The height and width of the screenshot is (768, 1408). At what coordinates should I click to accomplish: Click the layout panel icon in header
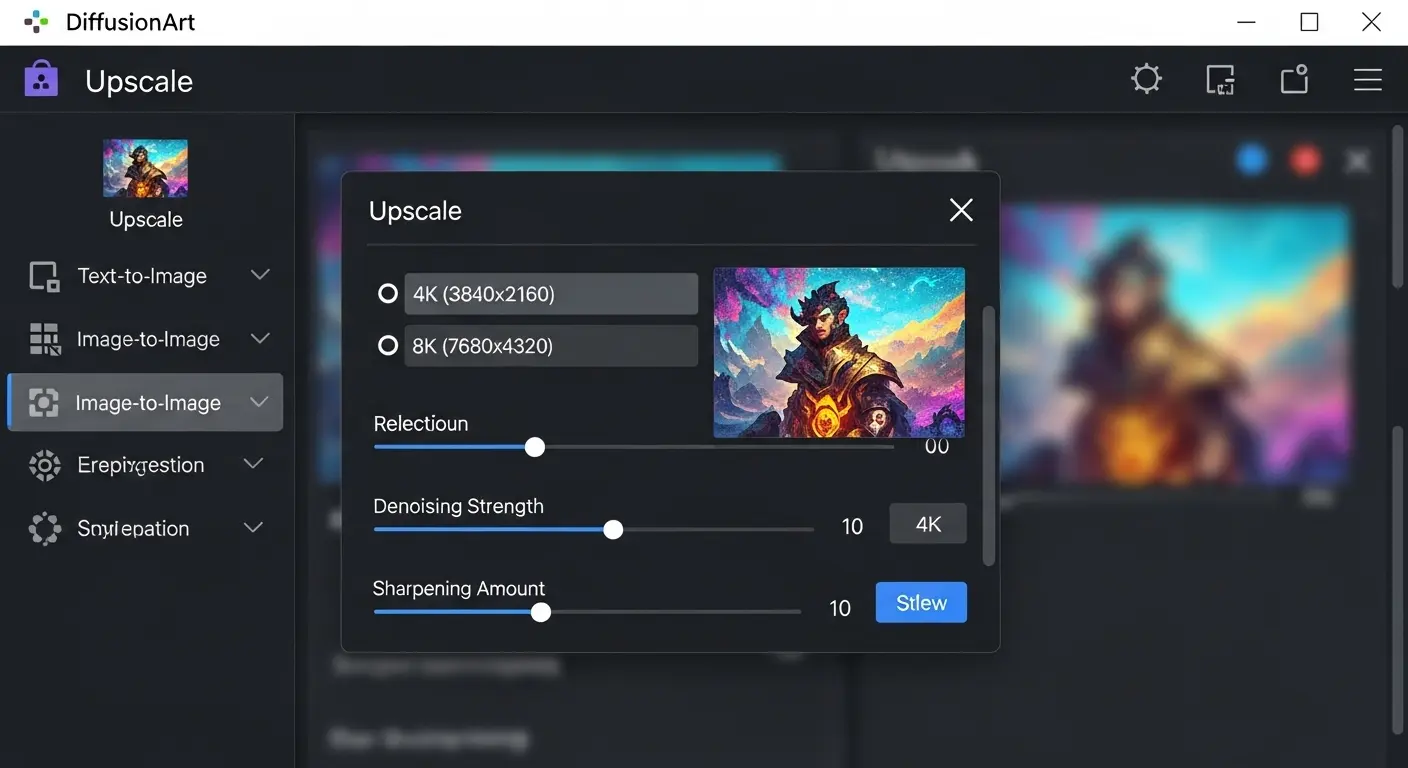(x=1220, y=79)
